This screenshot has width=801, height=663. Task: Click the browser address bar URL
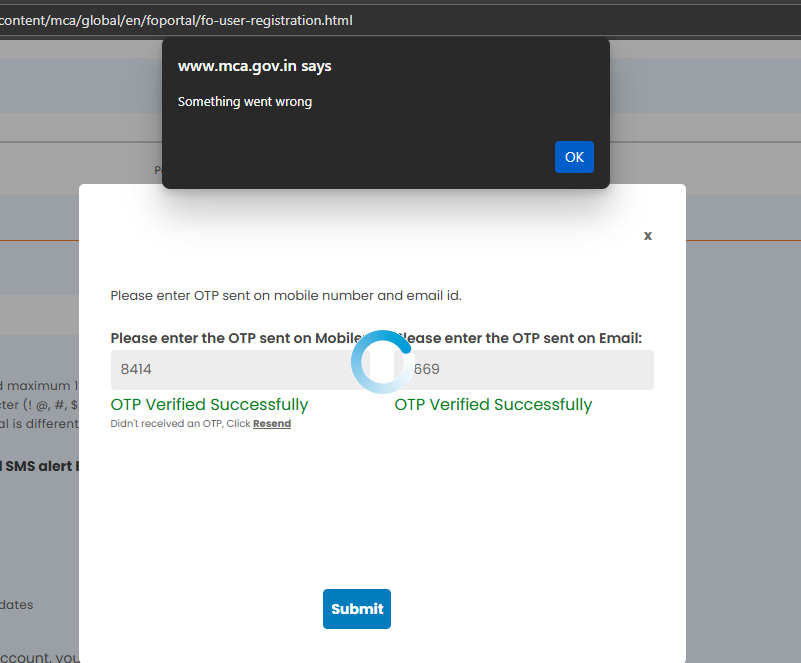click(x=176, y=20)
